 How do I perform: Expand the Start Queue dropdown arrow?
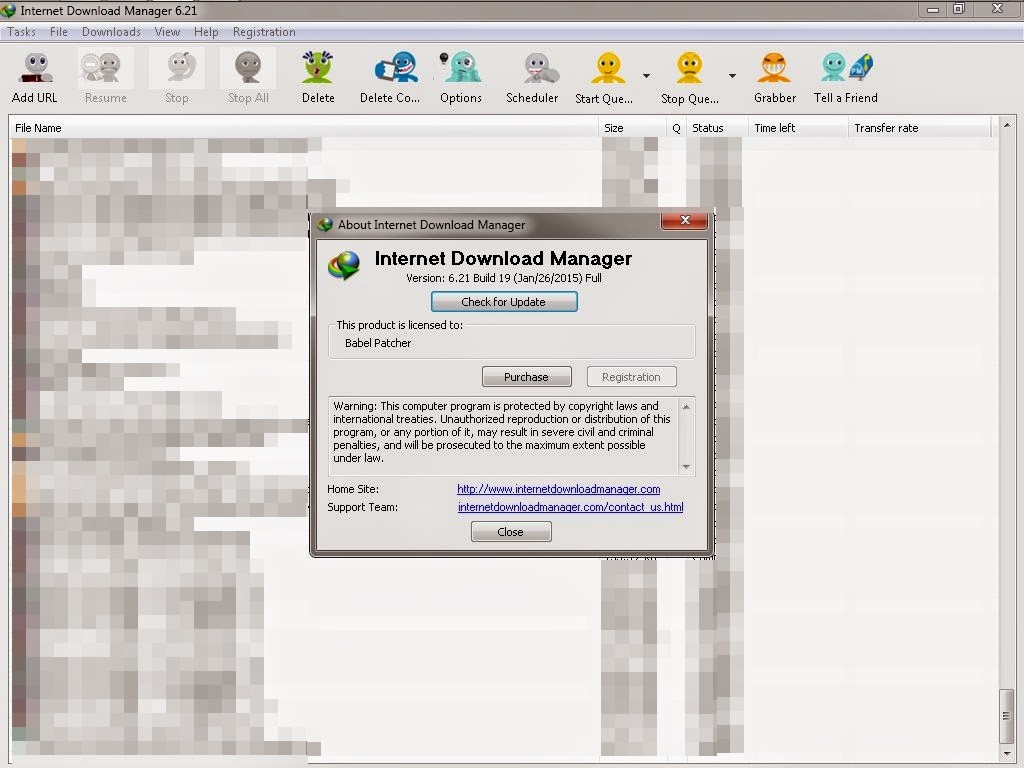click(646, 76)
